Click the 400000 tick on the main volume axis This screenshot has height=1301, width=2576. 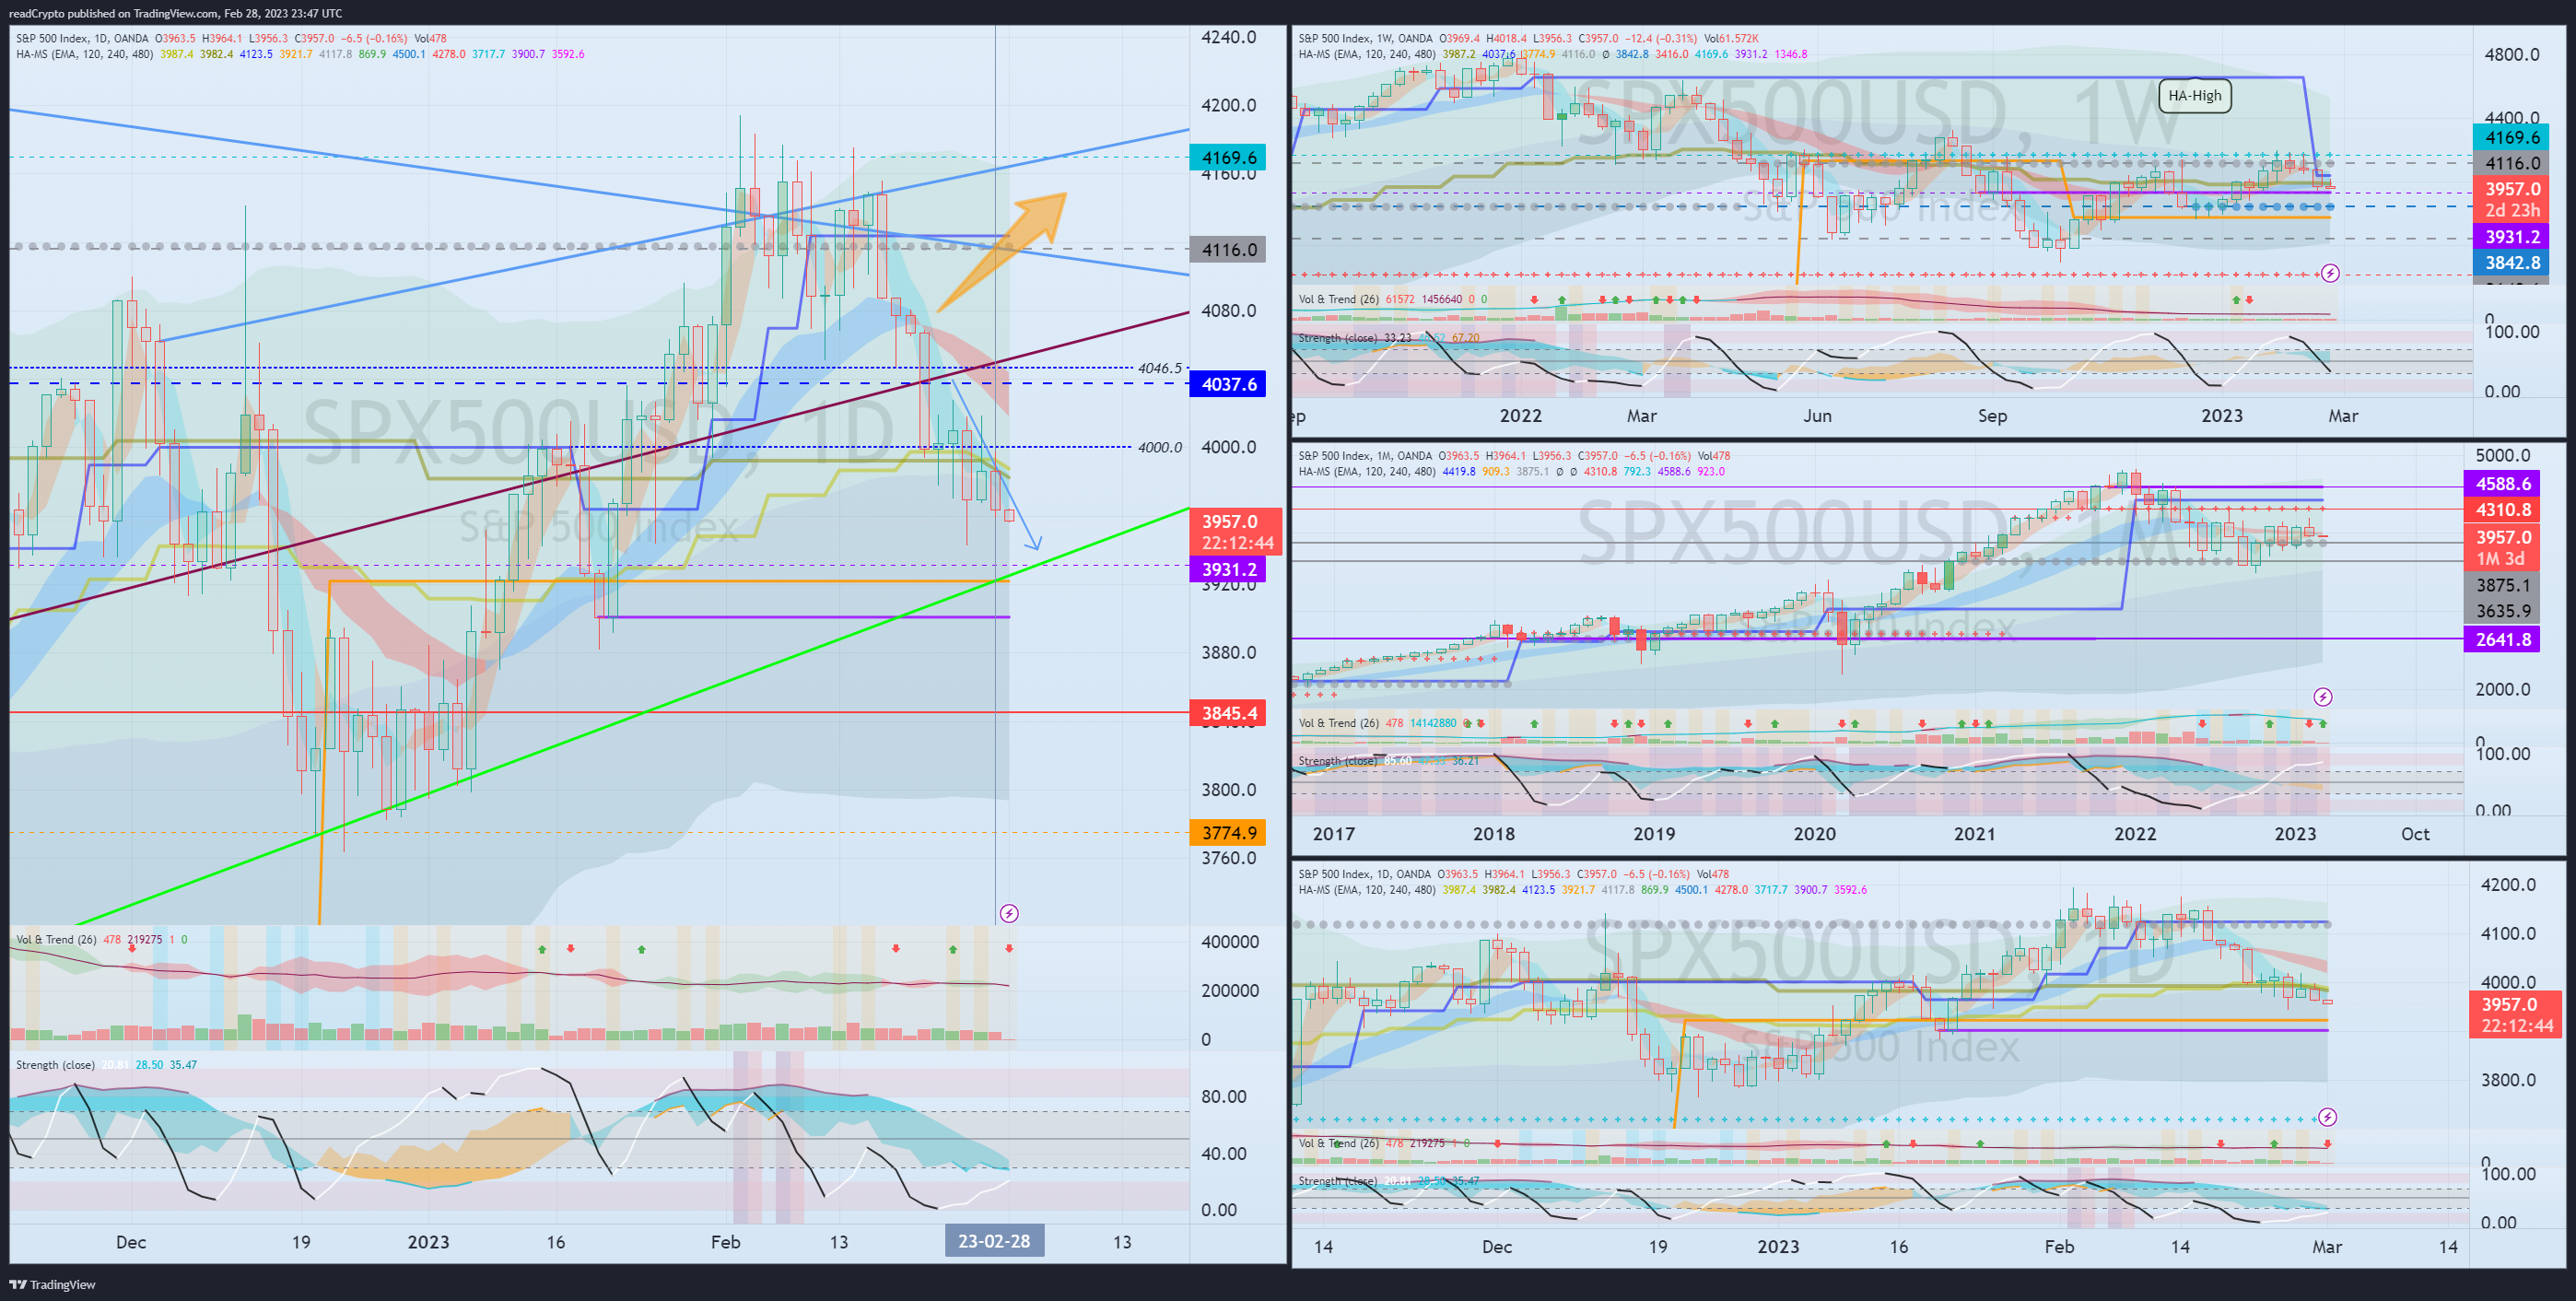click(1230, 941)
